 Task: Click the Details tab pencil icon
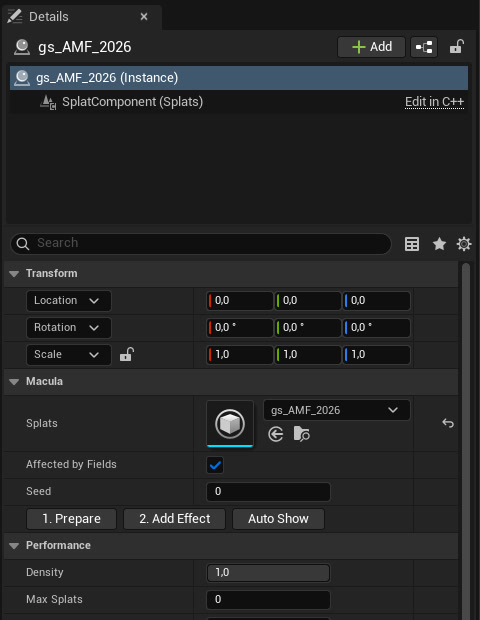coord(15,16)
